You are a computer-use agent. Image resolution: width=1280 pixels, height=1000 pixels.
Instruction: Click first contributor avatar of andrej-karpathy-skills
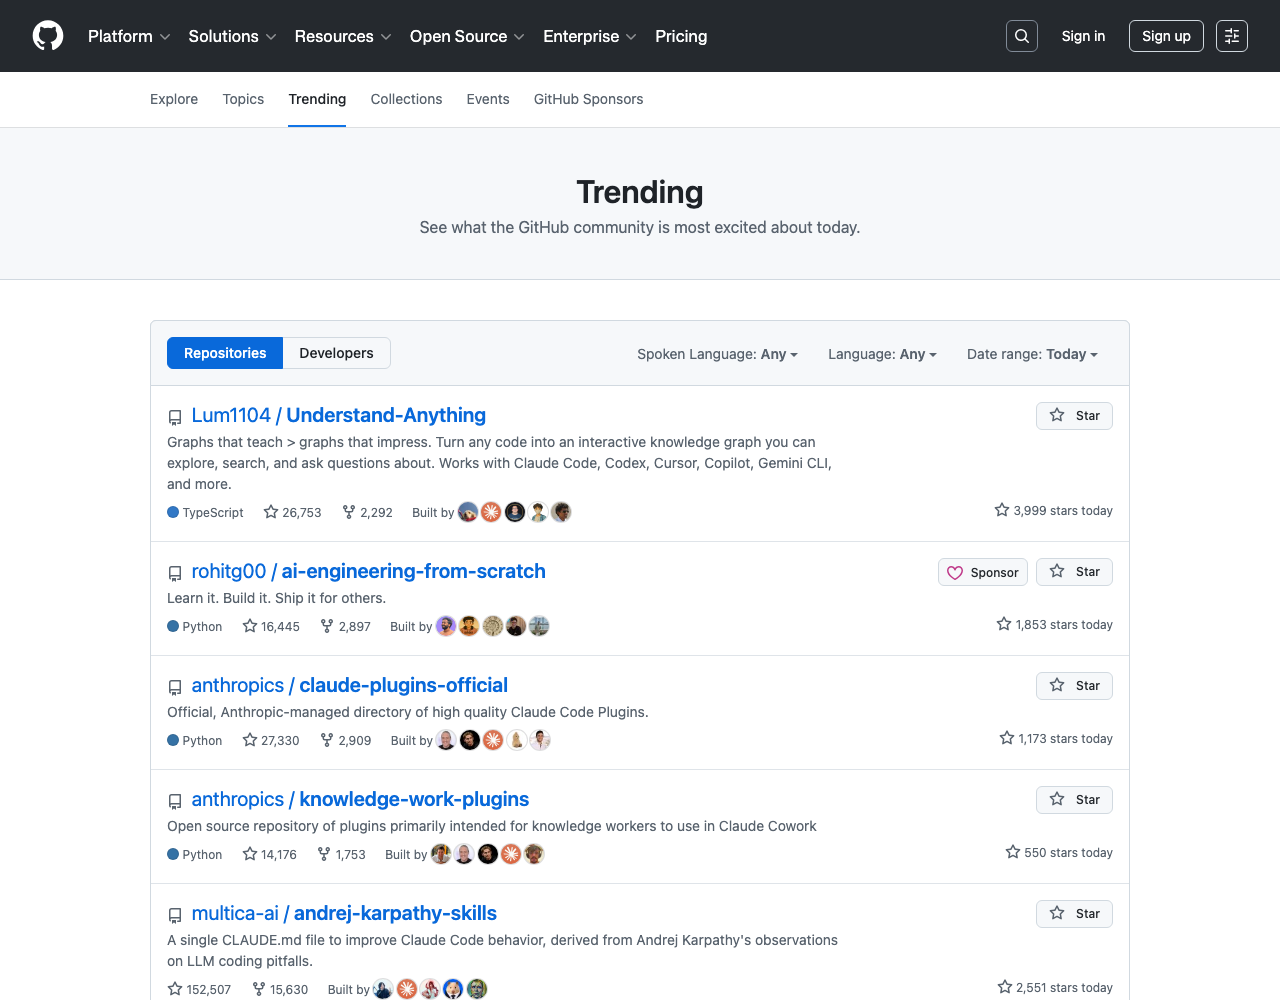(383, 989)
